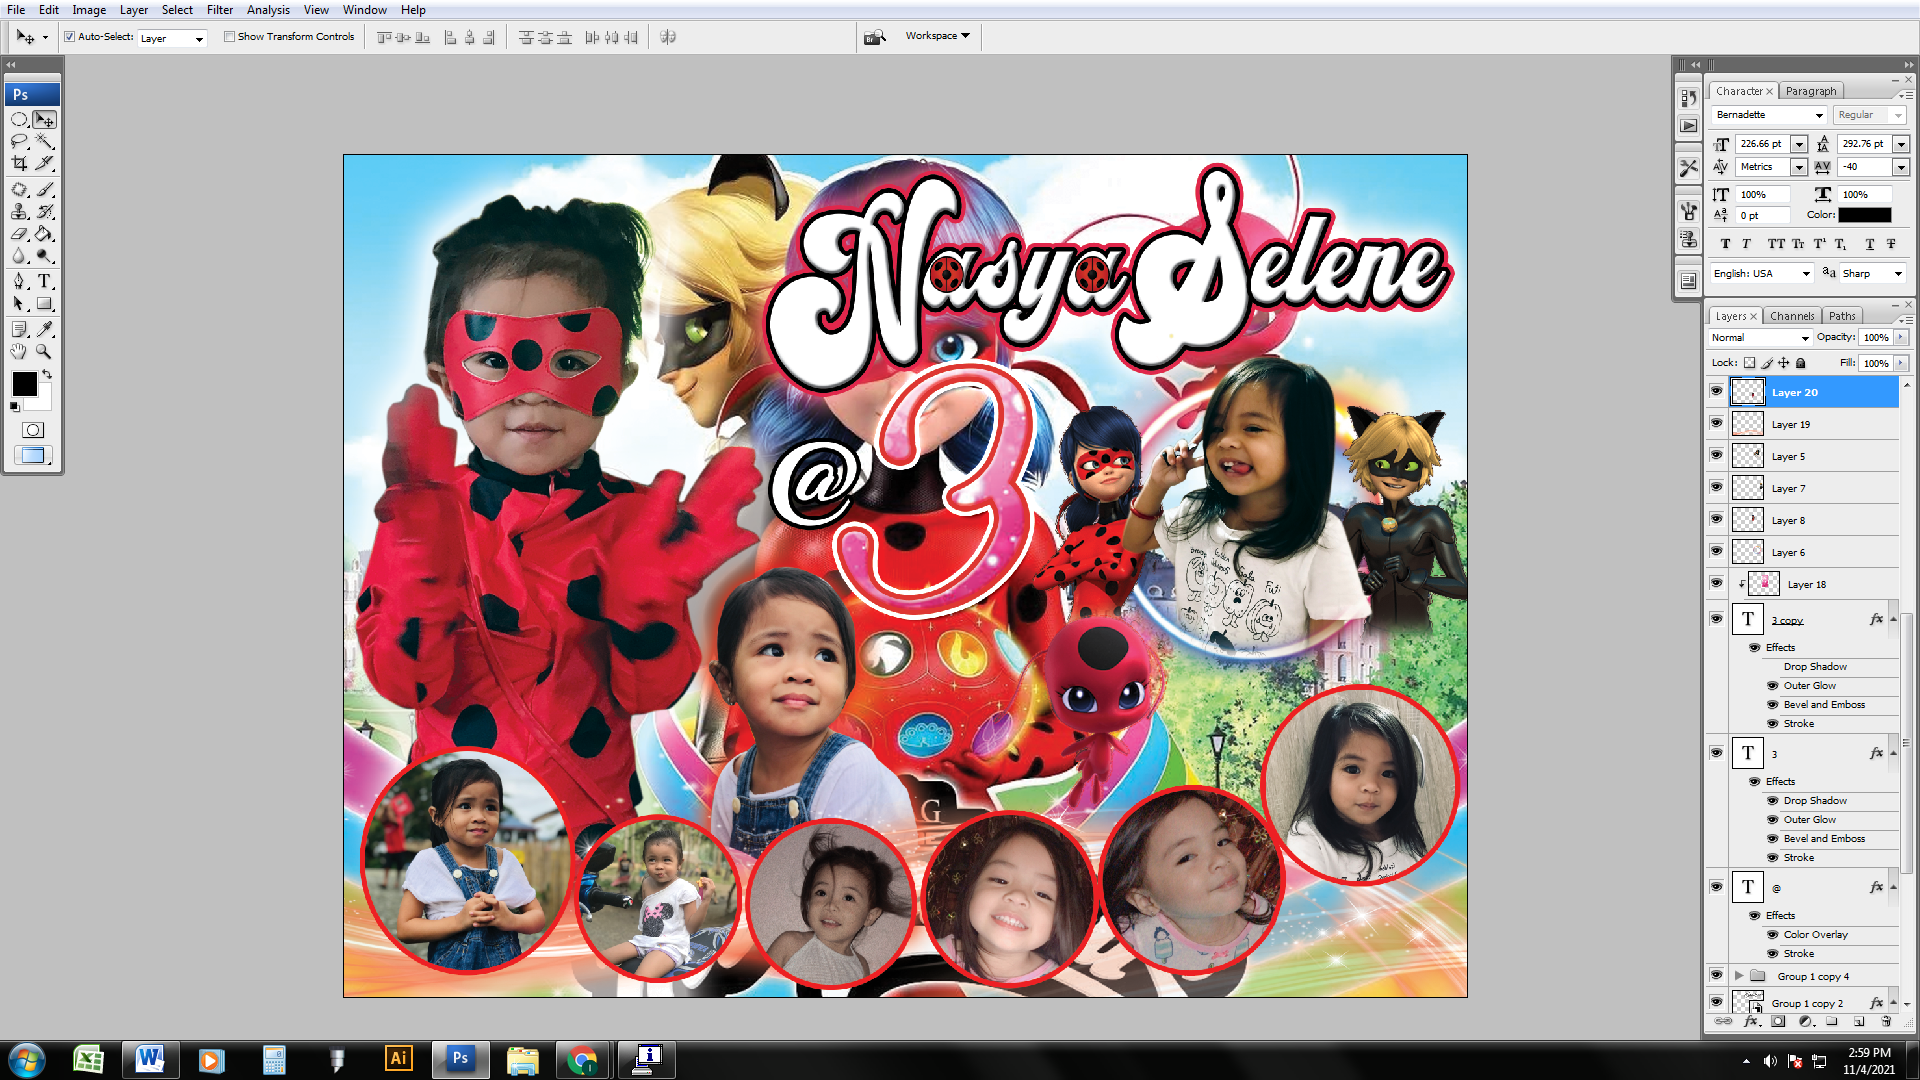Toggle visibility of '3 copy' text layer
This screenshot has width=1920, height=1080.
tap(1717, 619)
